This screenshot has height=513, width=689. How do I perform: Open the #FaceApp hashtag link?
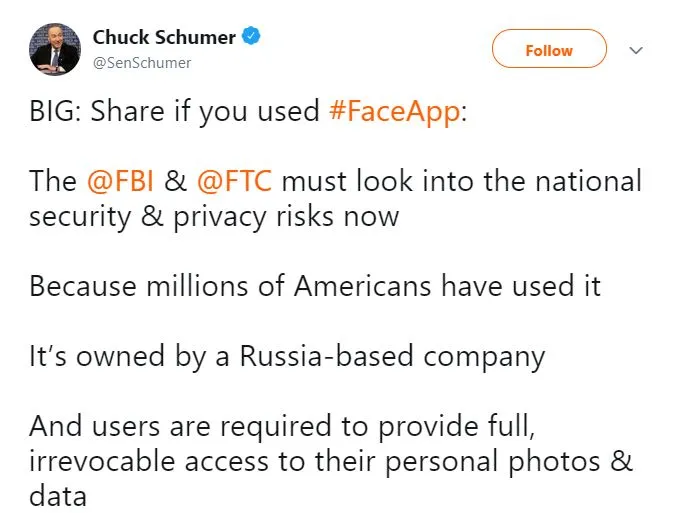(x=397, y=111)
